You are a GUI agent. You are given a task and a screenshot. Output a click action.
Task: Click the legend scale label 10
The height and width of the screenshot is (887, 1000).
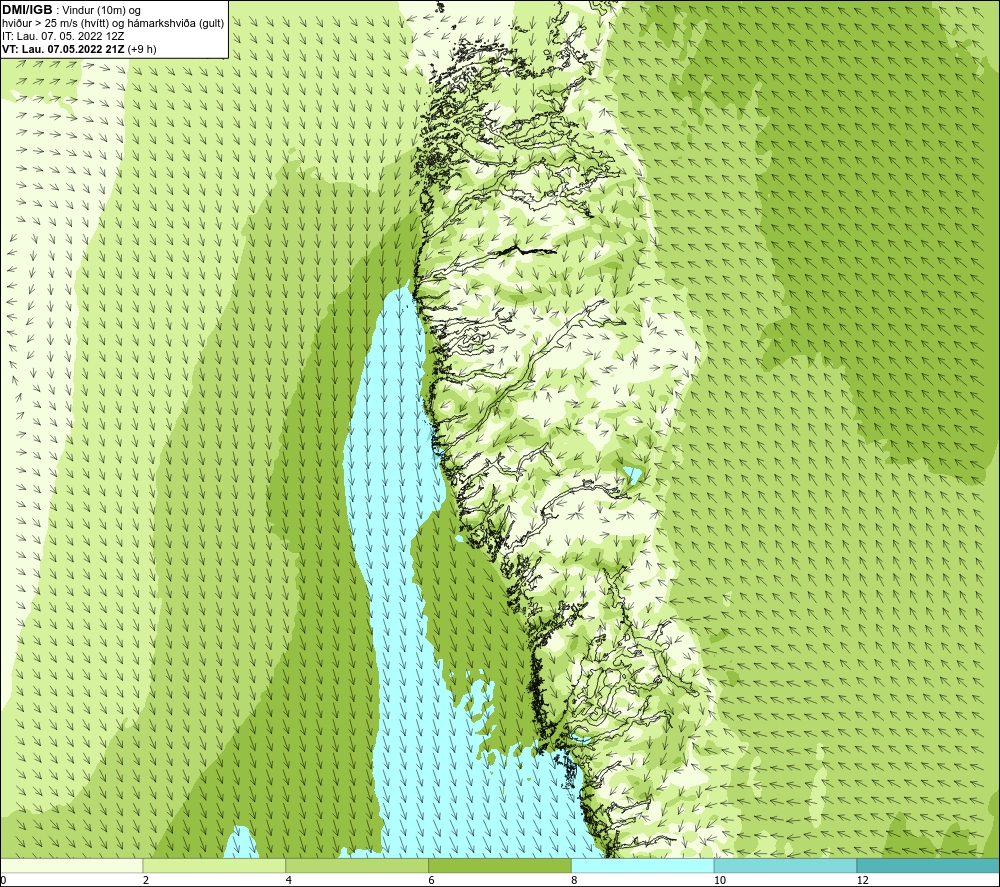pyautogui.click(x=719, y=880)
